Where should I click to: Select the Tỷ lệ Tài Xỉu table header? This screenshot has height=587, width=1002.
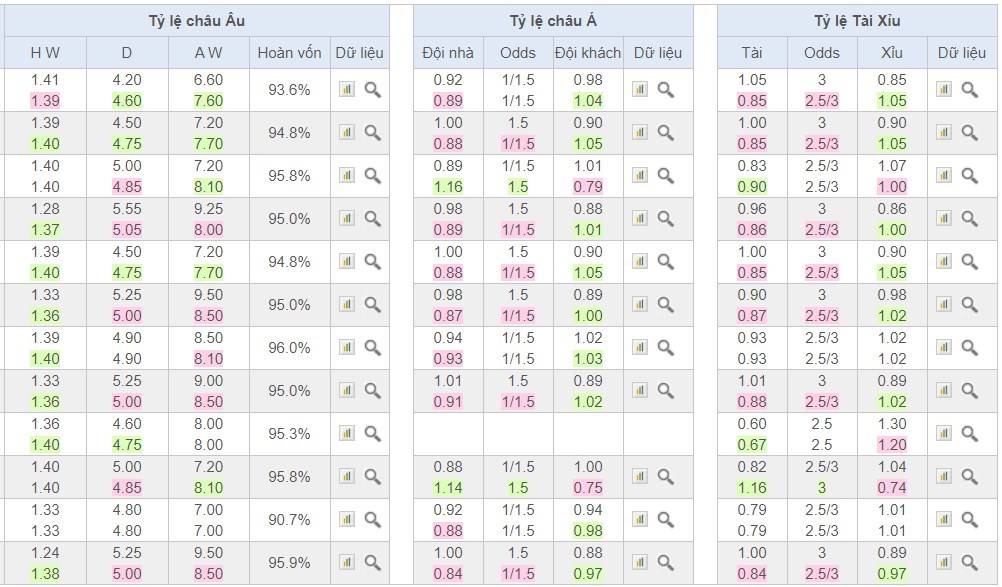857,21
